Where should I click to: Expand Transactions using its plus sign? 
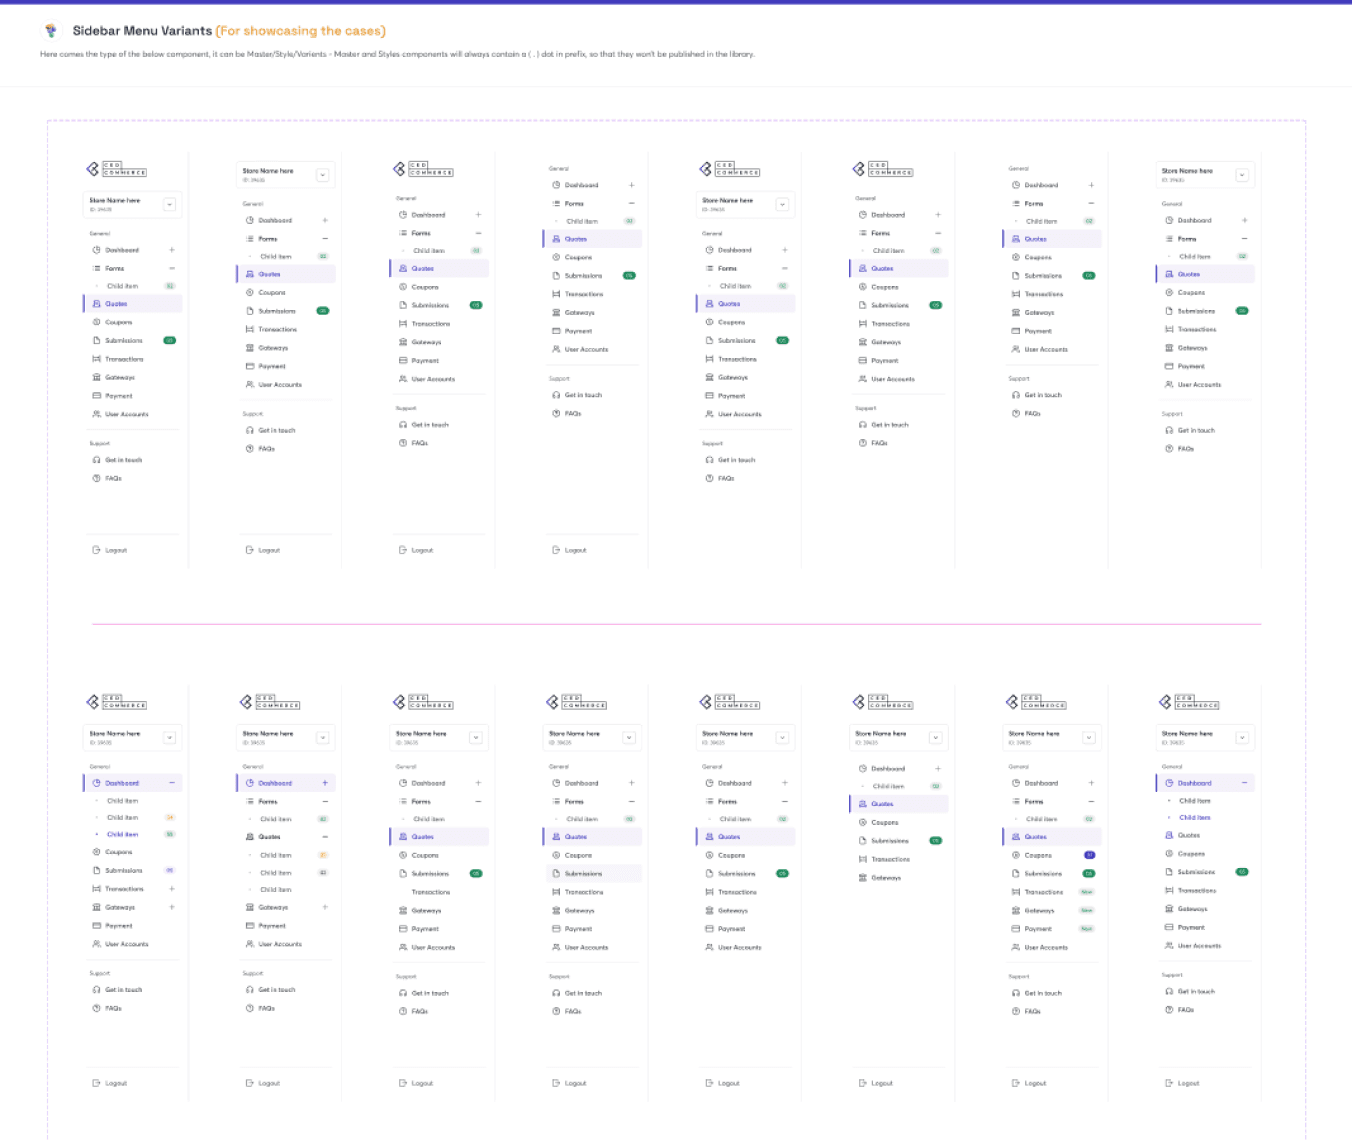click(172, 889)
